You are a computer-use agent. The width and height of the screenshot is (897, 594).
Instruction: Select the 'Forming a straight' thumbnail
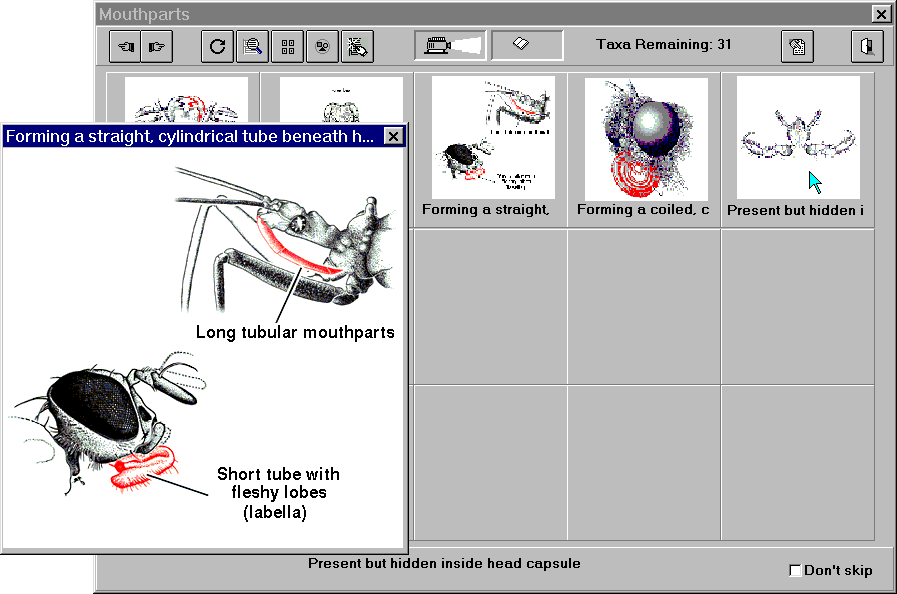[493, 138]
